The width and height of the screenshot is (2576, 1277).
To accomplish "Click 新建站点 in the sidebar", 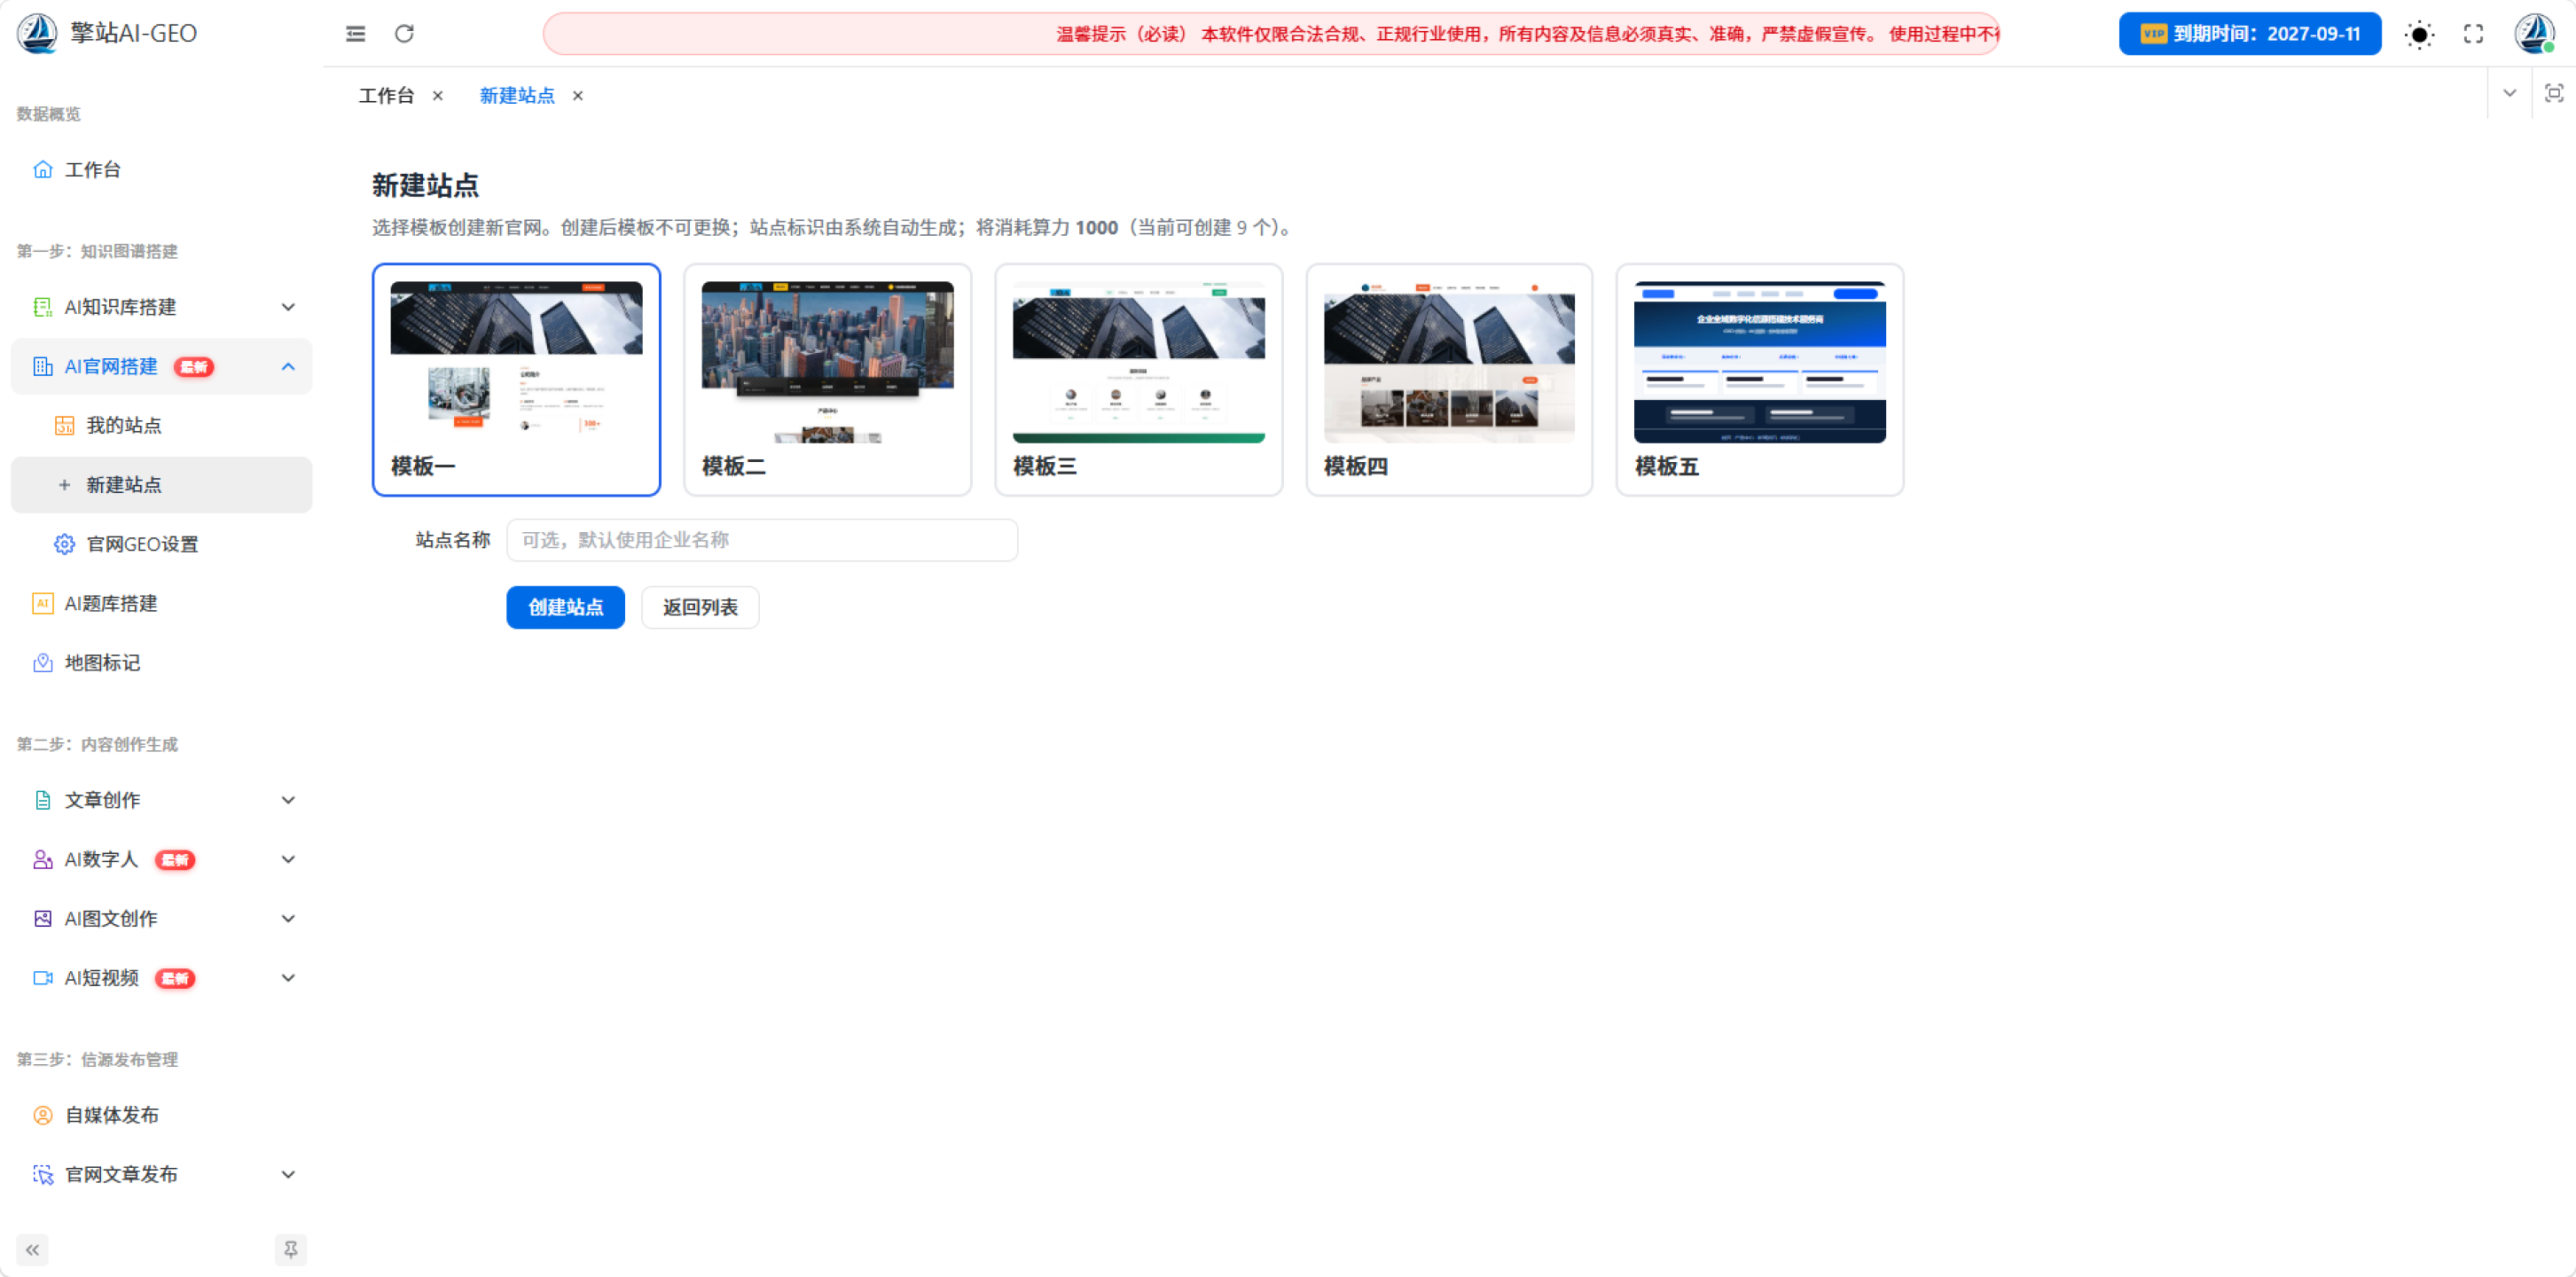I will [x=161, y=485].
